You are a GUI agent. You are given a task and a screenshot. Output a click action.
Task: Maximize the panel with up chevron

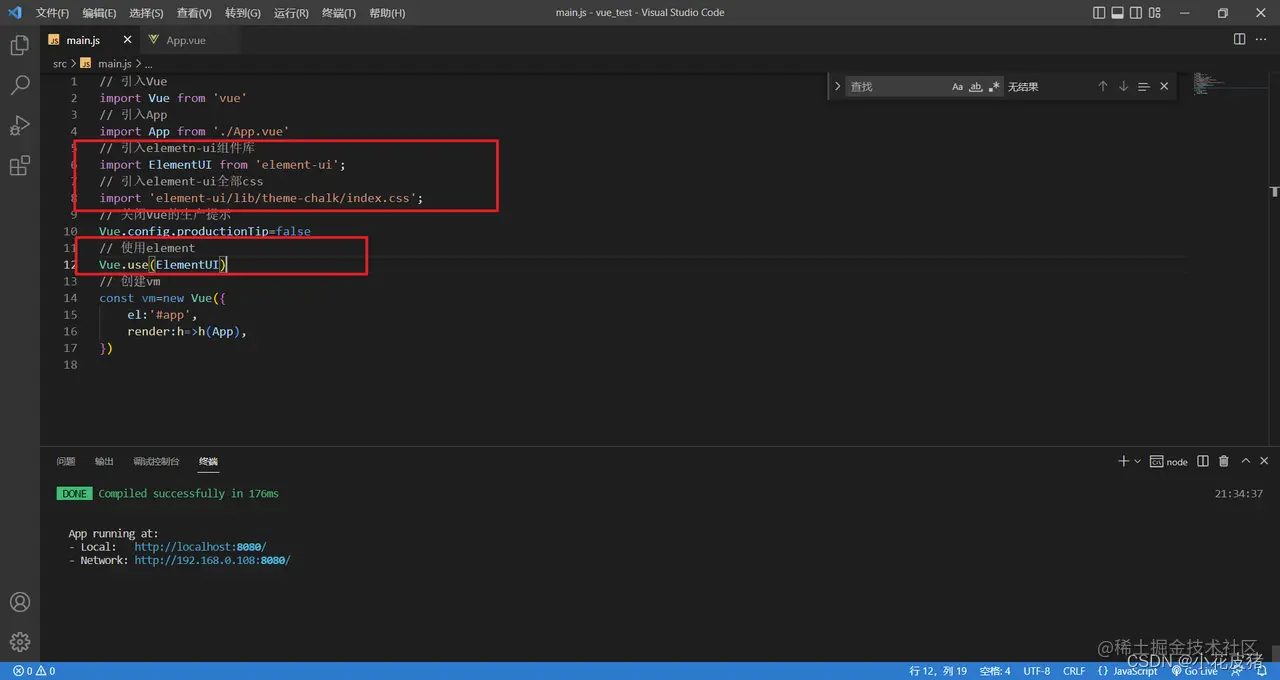point(1246,461)
